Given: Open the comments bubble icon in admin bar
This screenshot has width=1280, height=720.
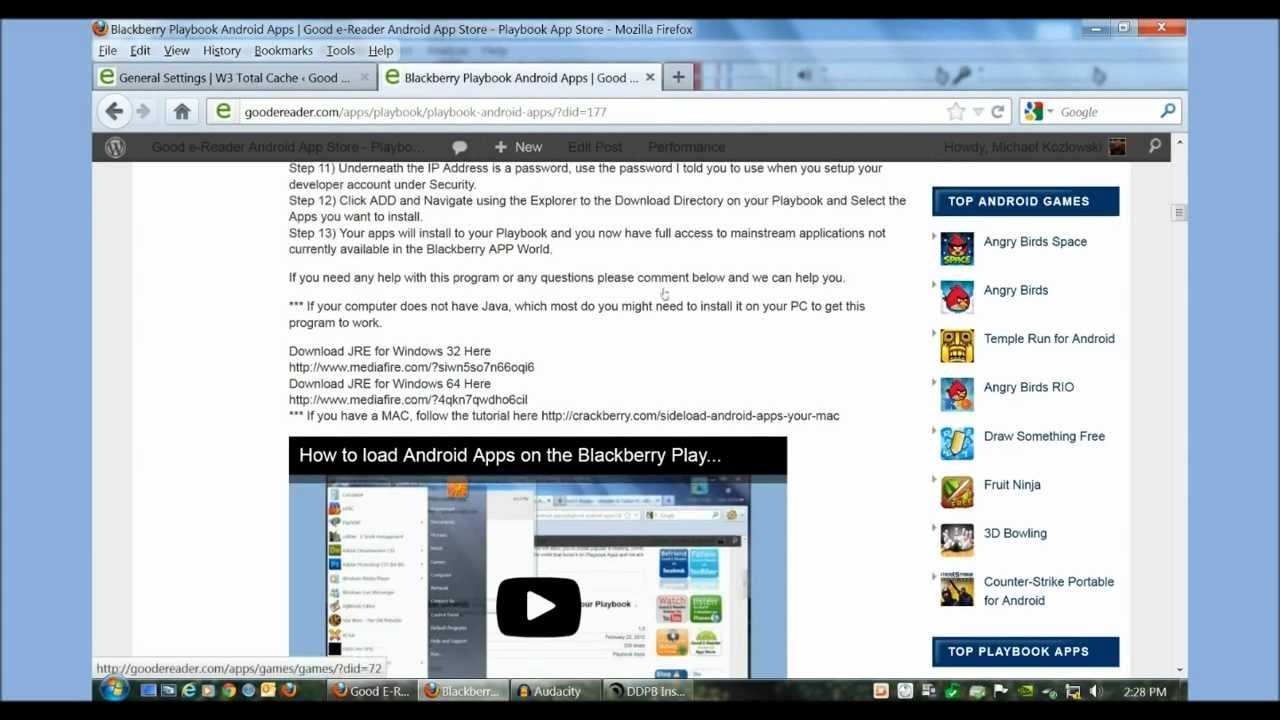Looking at the screenshot, I should tap(459, 146).
